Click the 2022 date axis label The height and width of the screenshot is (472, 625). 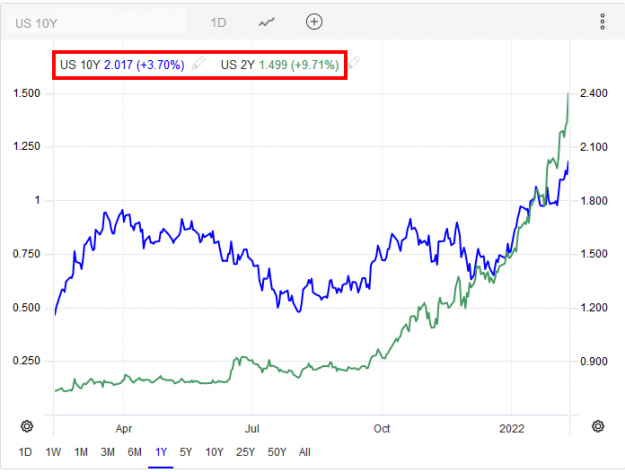[x=512, y=429]
